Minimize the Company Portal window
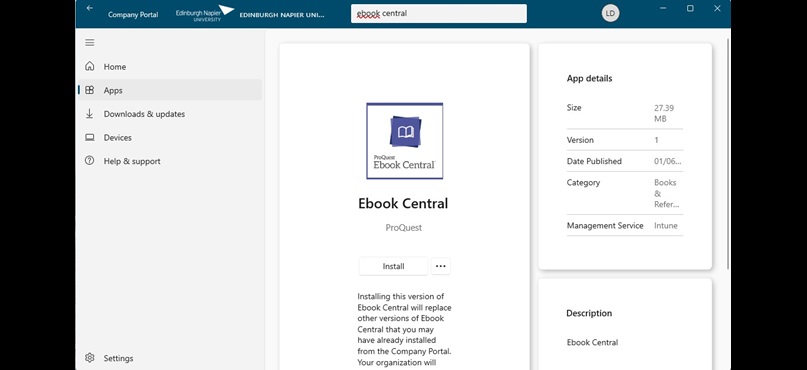This screenshot has width=807, height=370. click(x=663, y=8)
